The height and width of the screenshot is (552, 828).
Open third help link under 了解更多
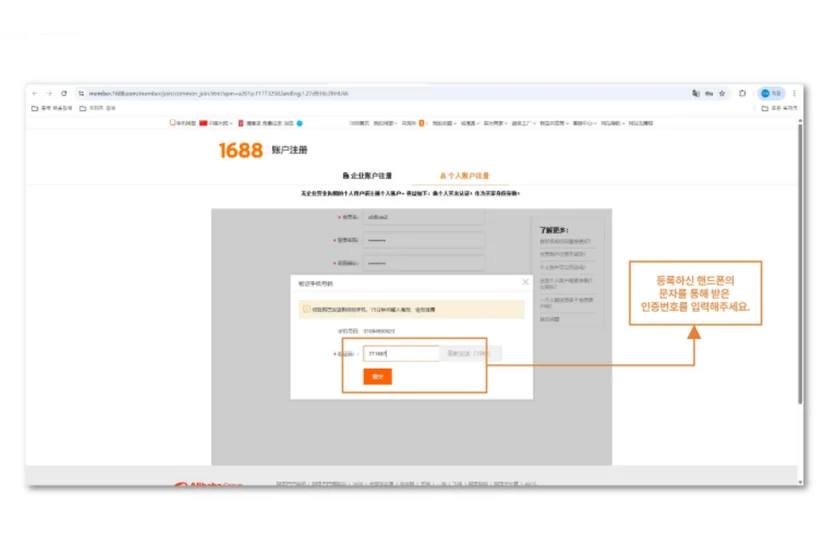562,267
